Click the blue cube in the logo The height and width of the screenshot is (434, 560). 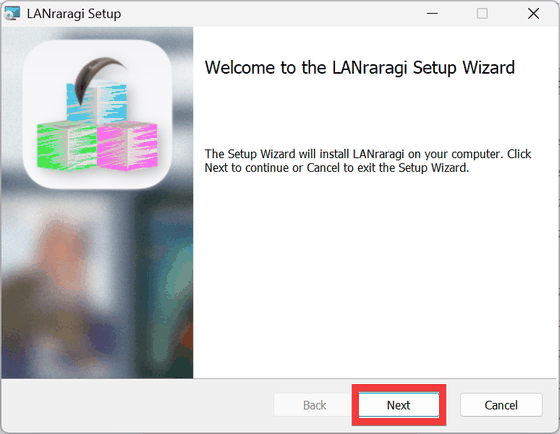click(96, 101)
